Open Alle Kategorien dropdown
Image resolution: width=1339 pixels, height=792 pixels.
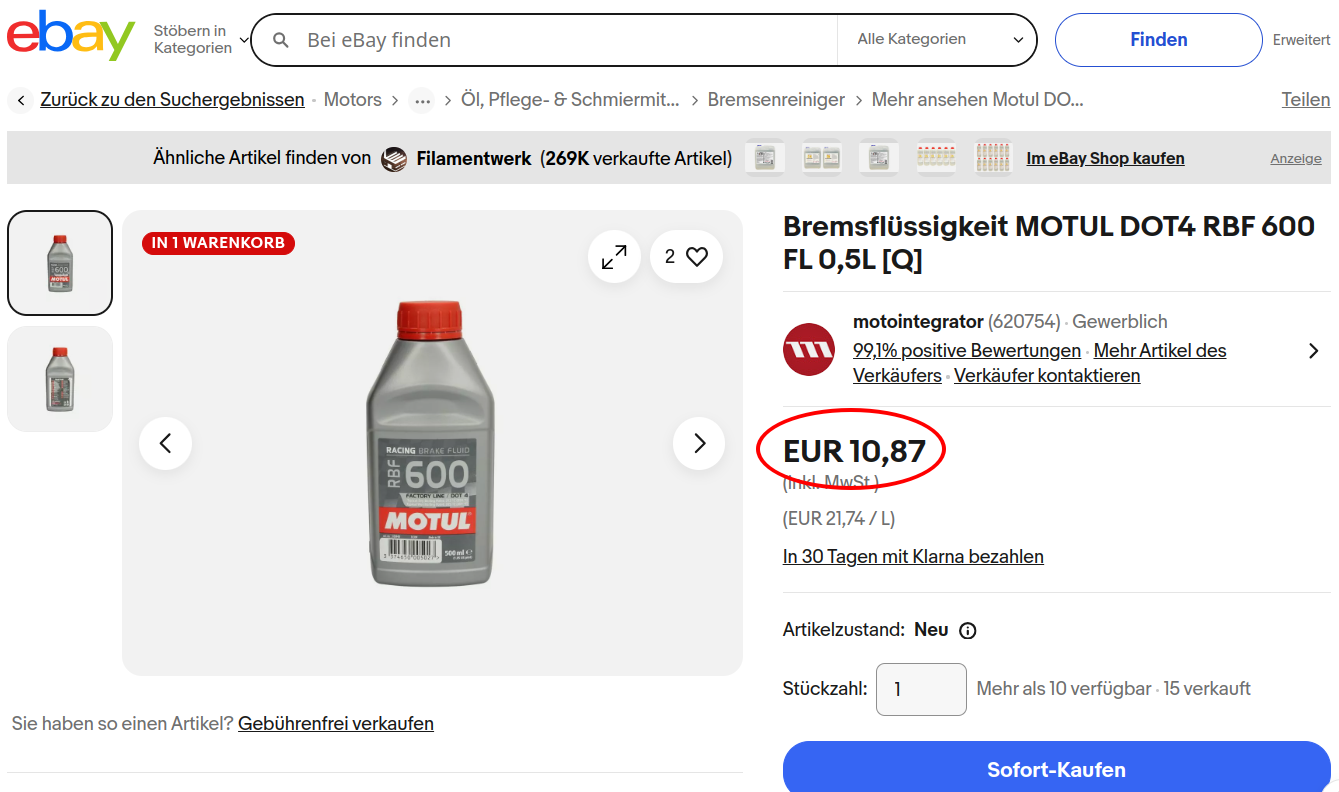tap(940, 40)
